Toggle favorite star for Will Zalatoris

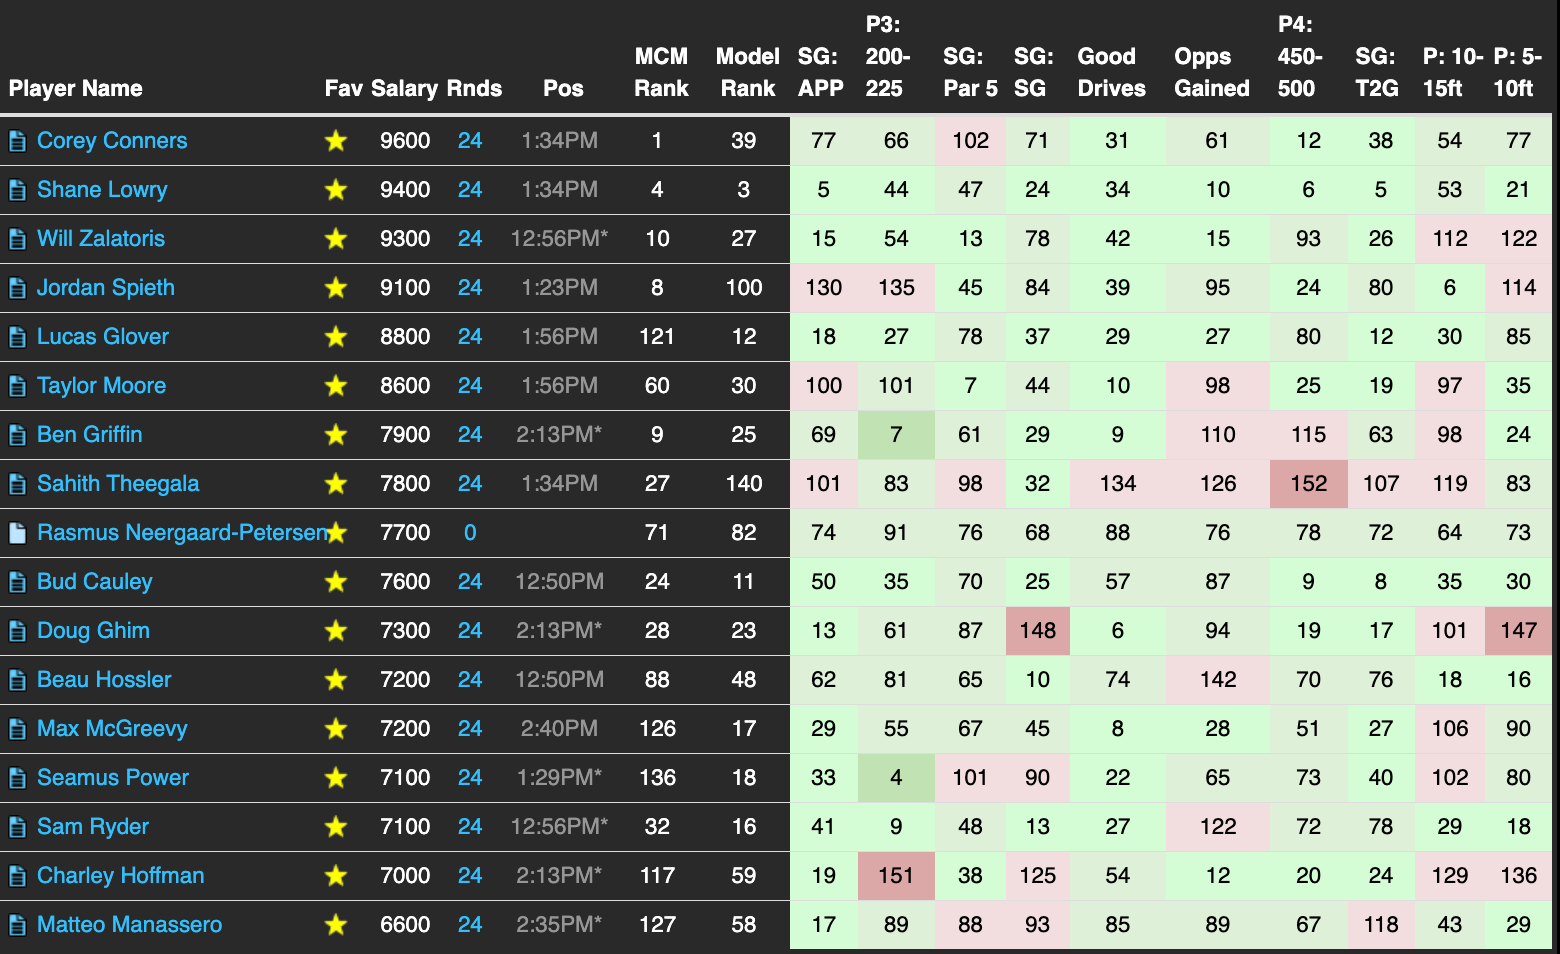point(336,239)
